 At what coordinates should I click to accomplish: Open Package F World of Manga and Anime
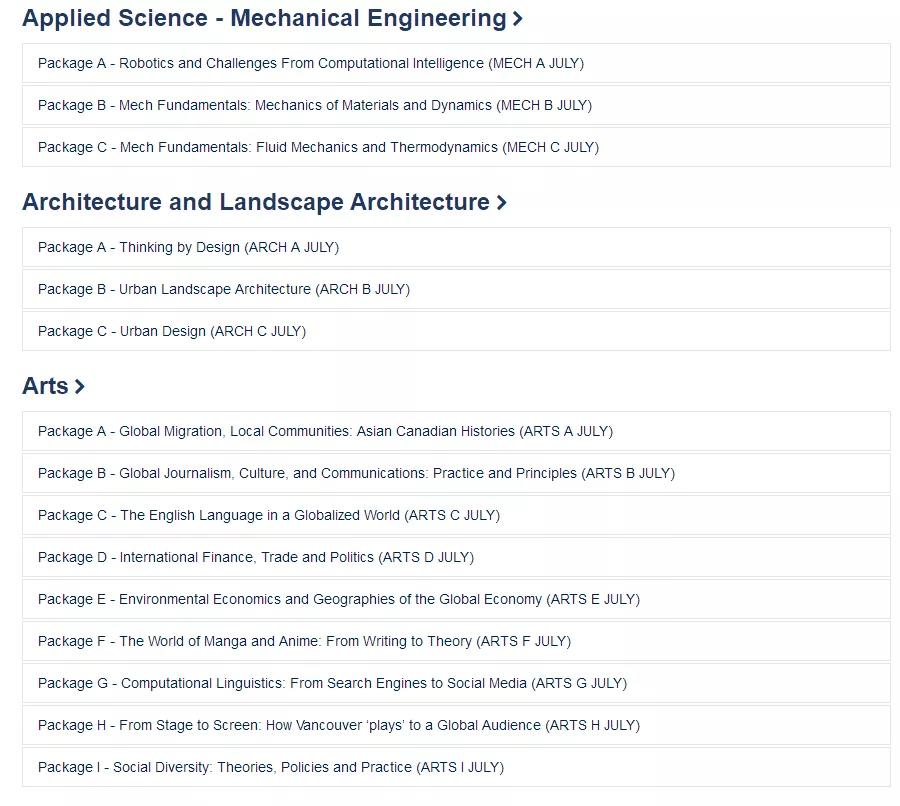pyautogui.click(x=456, y=641)
